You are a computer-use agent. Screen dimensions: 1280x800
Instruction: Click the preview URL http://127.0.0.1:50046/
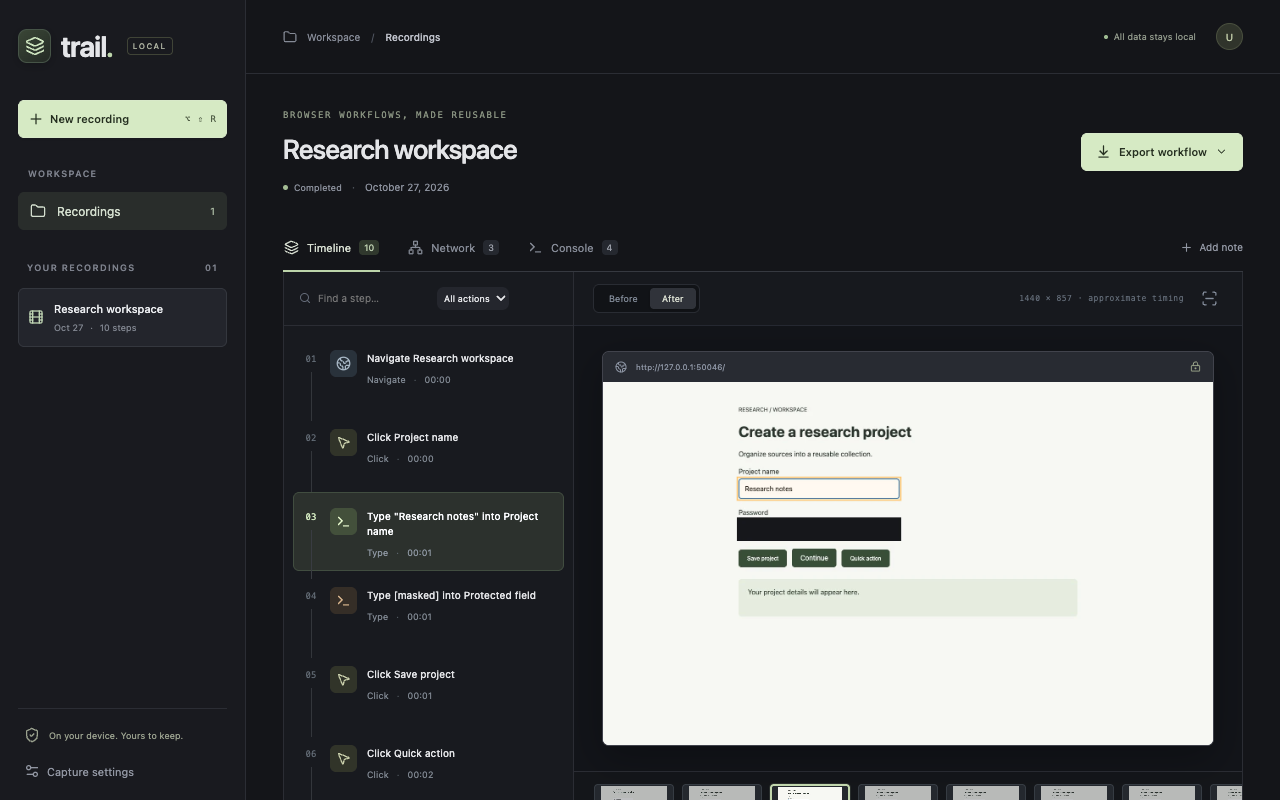pyautogui.click(x=680, y=367)
